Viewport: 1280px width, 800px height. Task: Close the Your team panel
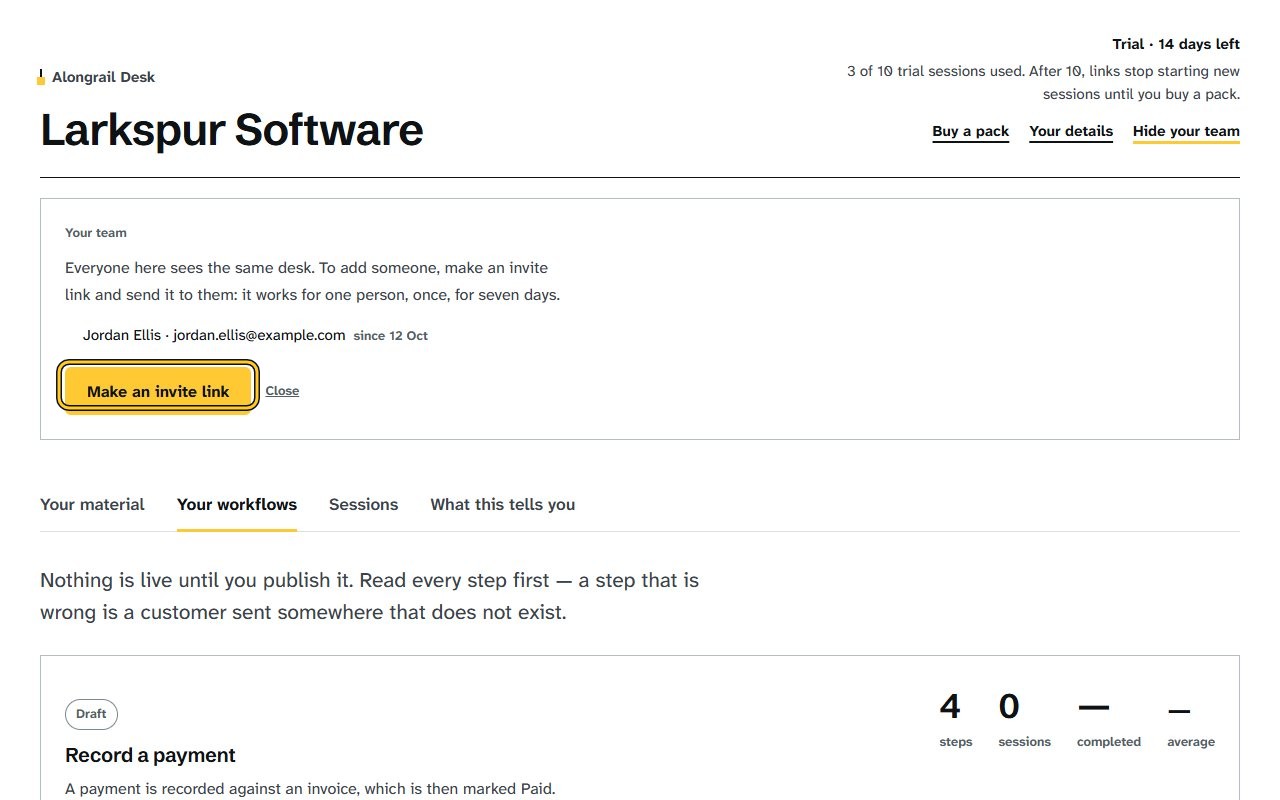(282, 391)
